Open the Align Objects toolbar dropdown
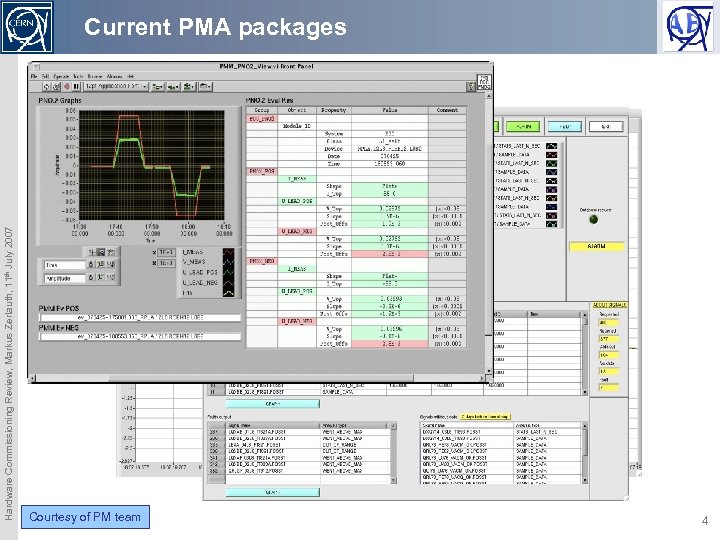 [158, 86]
